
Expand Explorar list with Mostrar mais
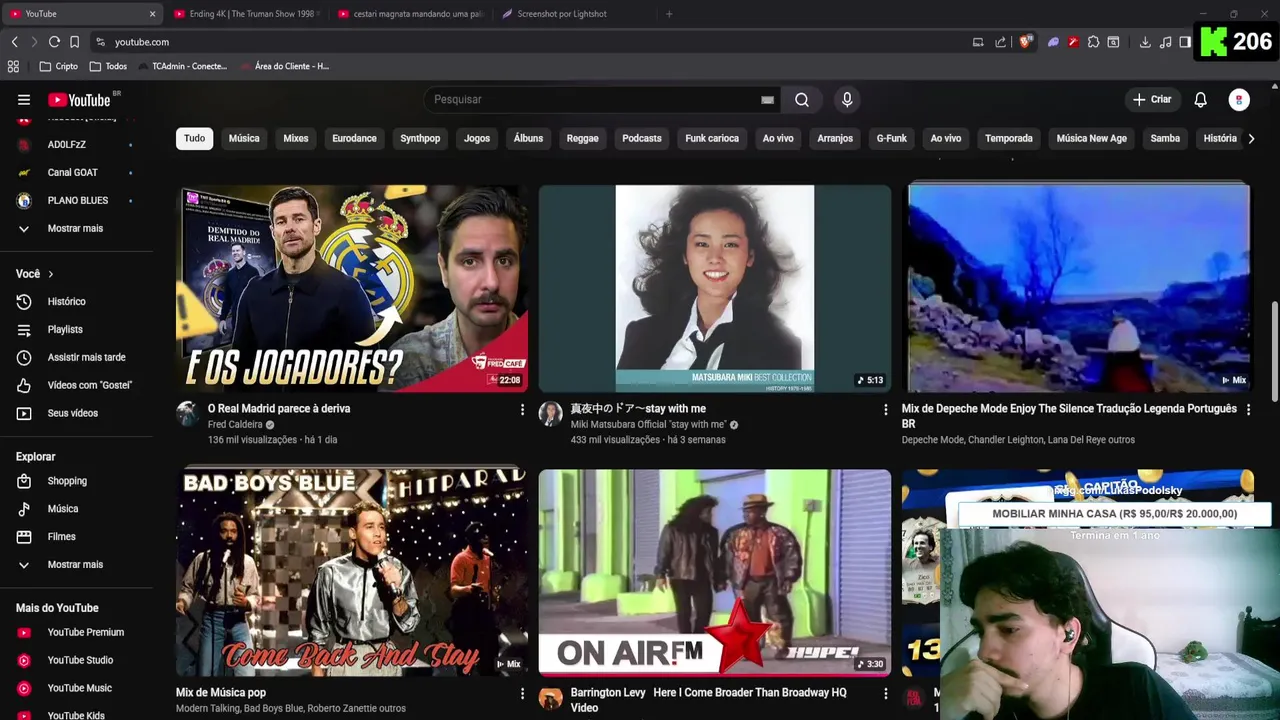(76, 564)
